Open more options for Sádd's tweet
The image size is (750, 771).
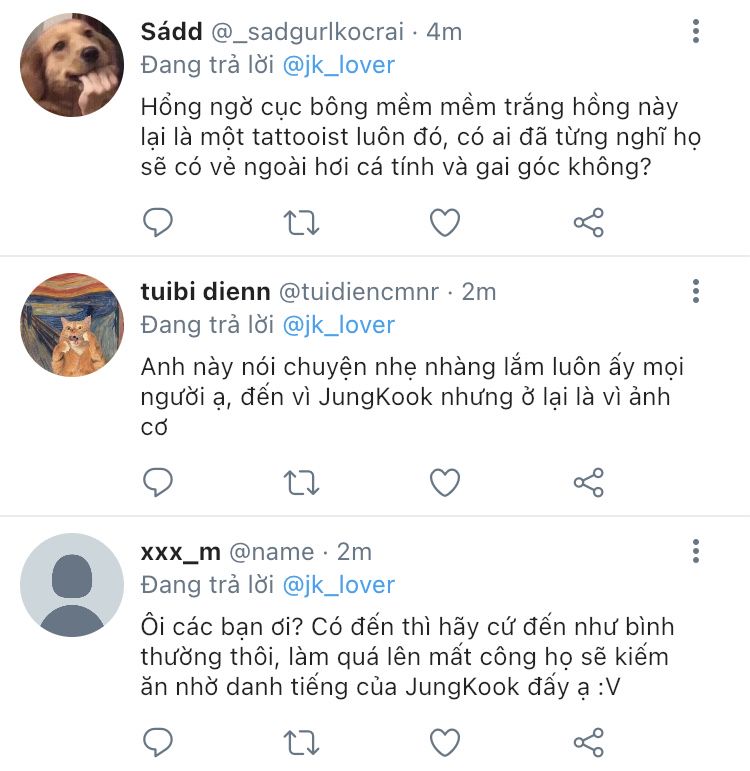tap(696, 32)
